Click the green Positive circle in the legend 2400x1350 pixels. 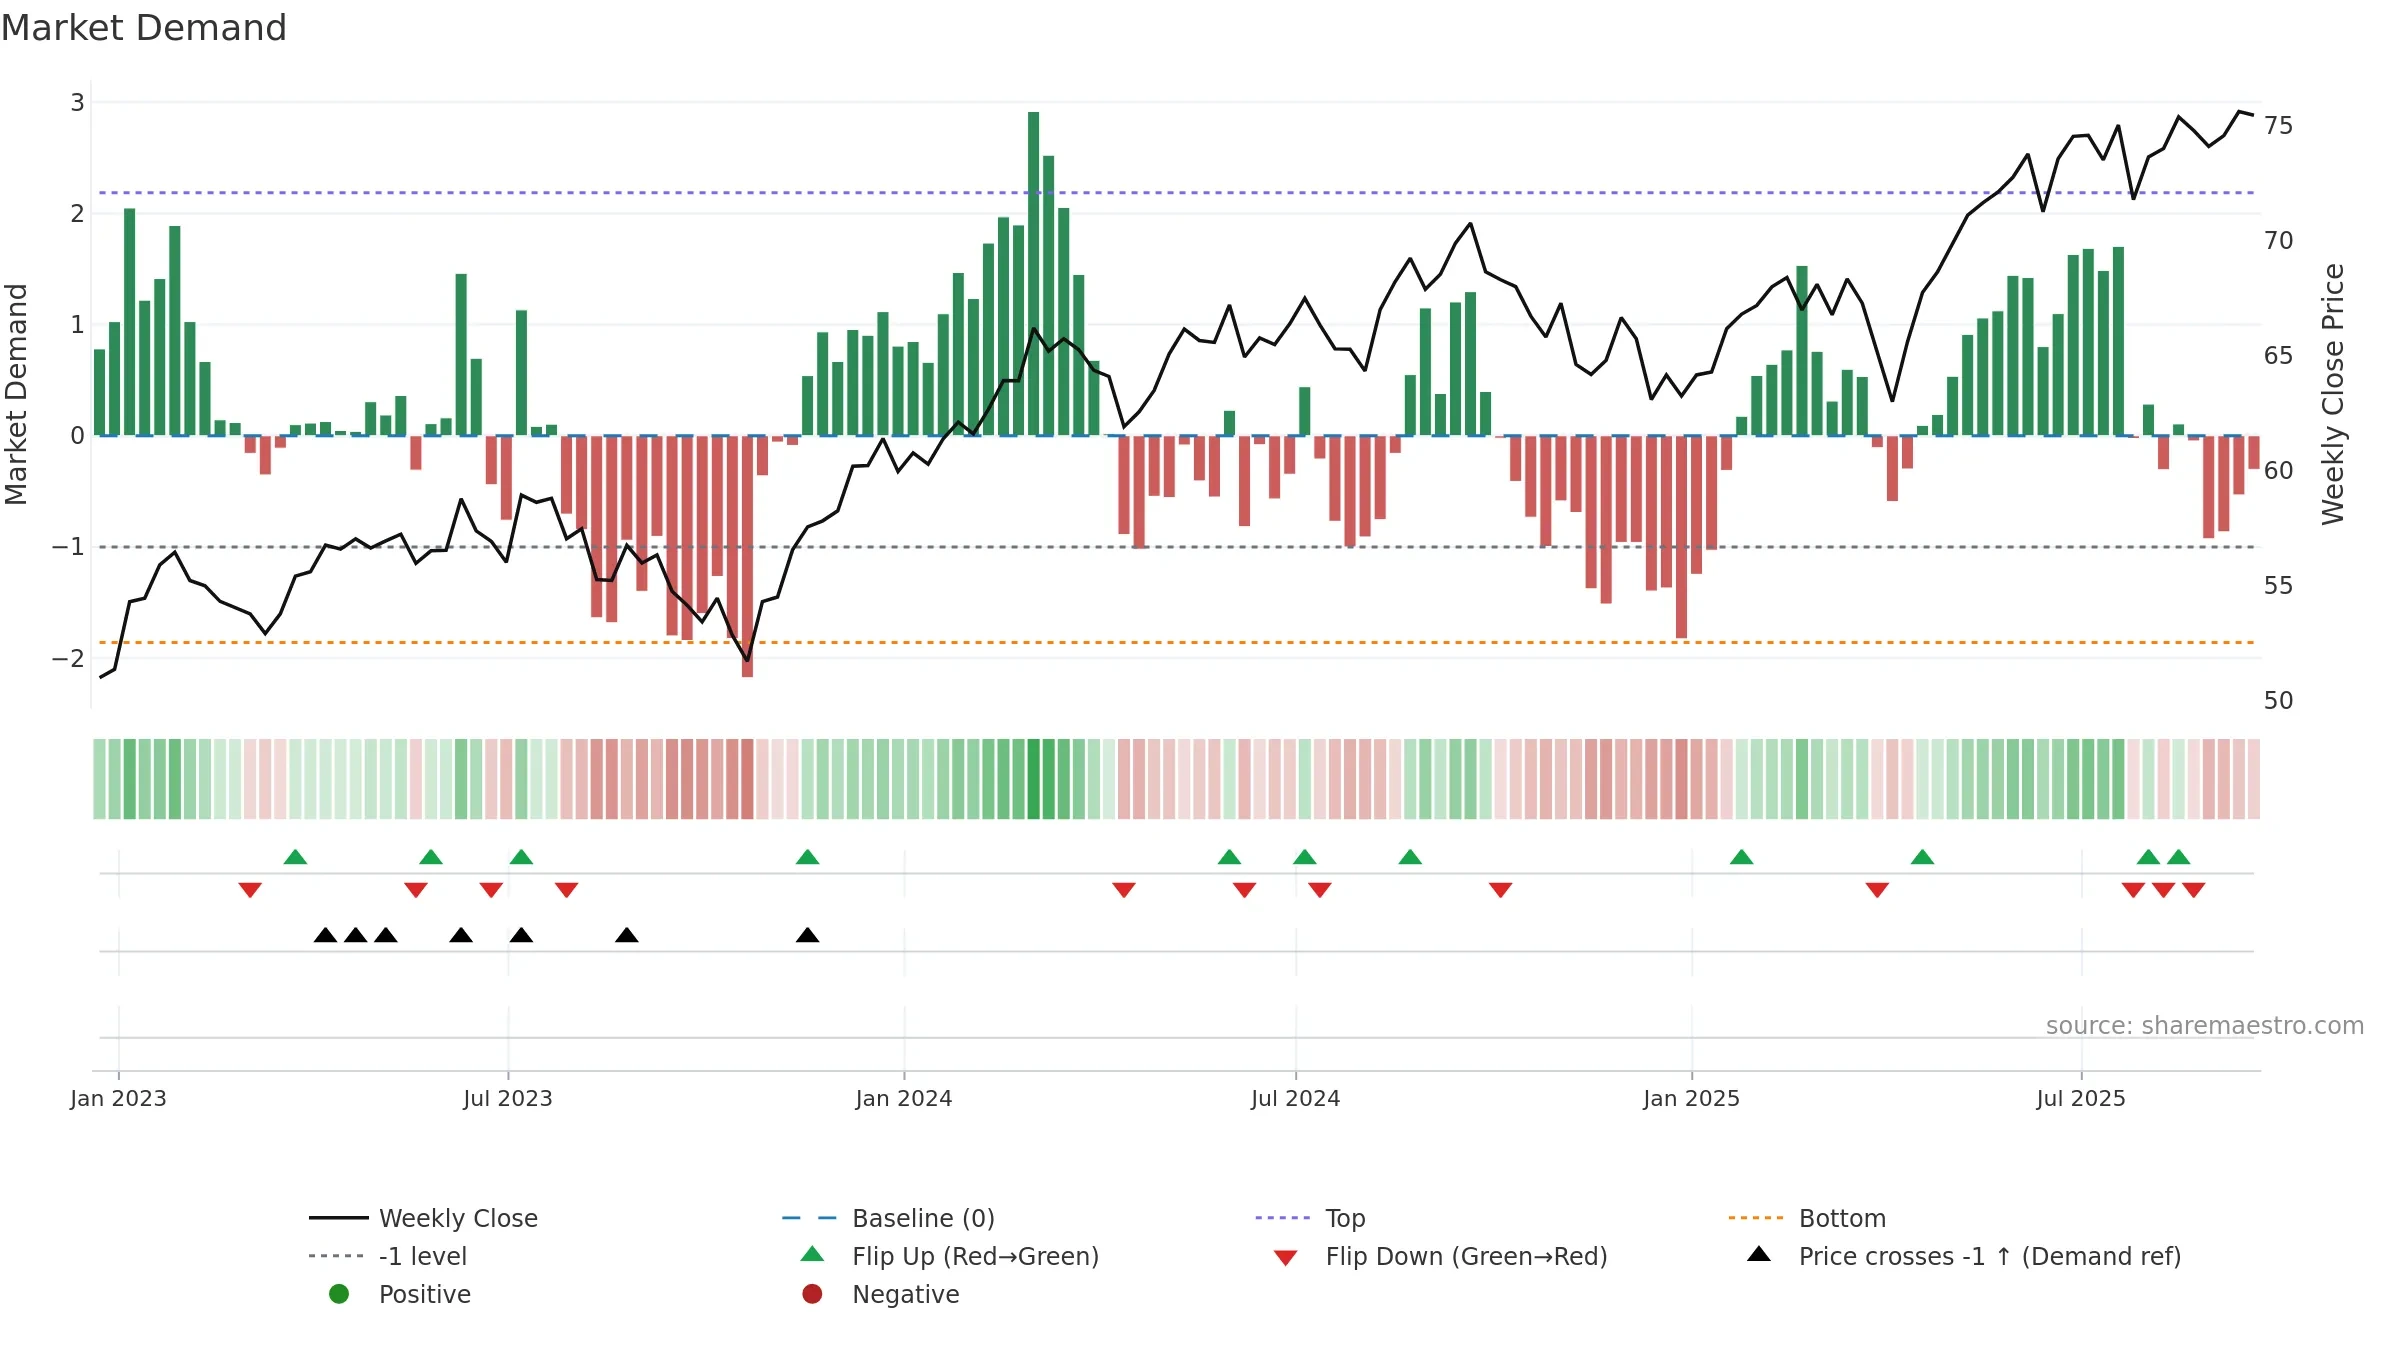click(339, 1294)
